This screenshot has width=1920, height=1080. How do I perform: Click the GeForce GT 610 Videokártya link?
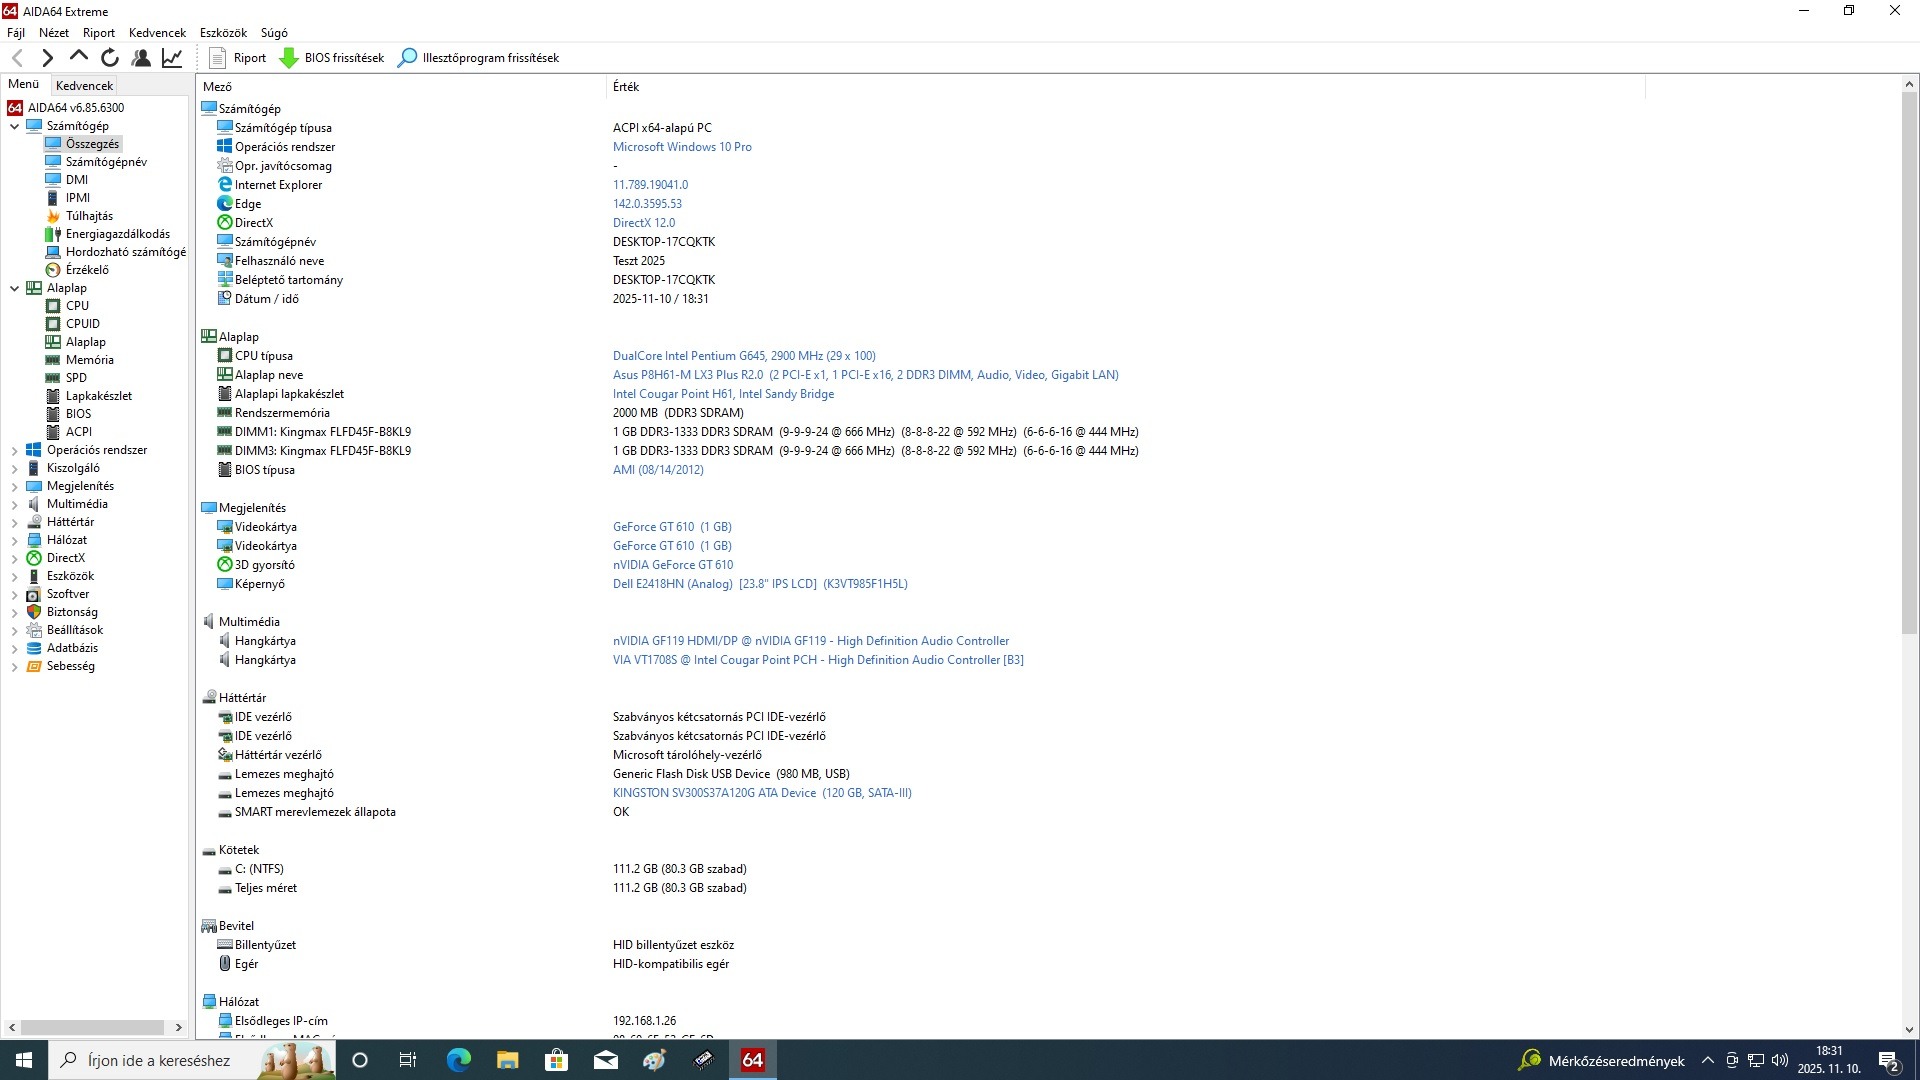pos(672,527)
